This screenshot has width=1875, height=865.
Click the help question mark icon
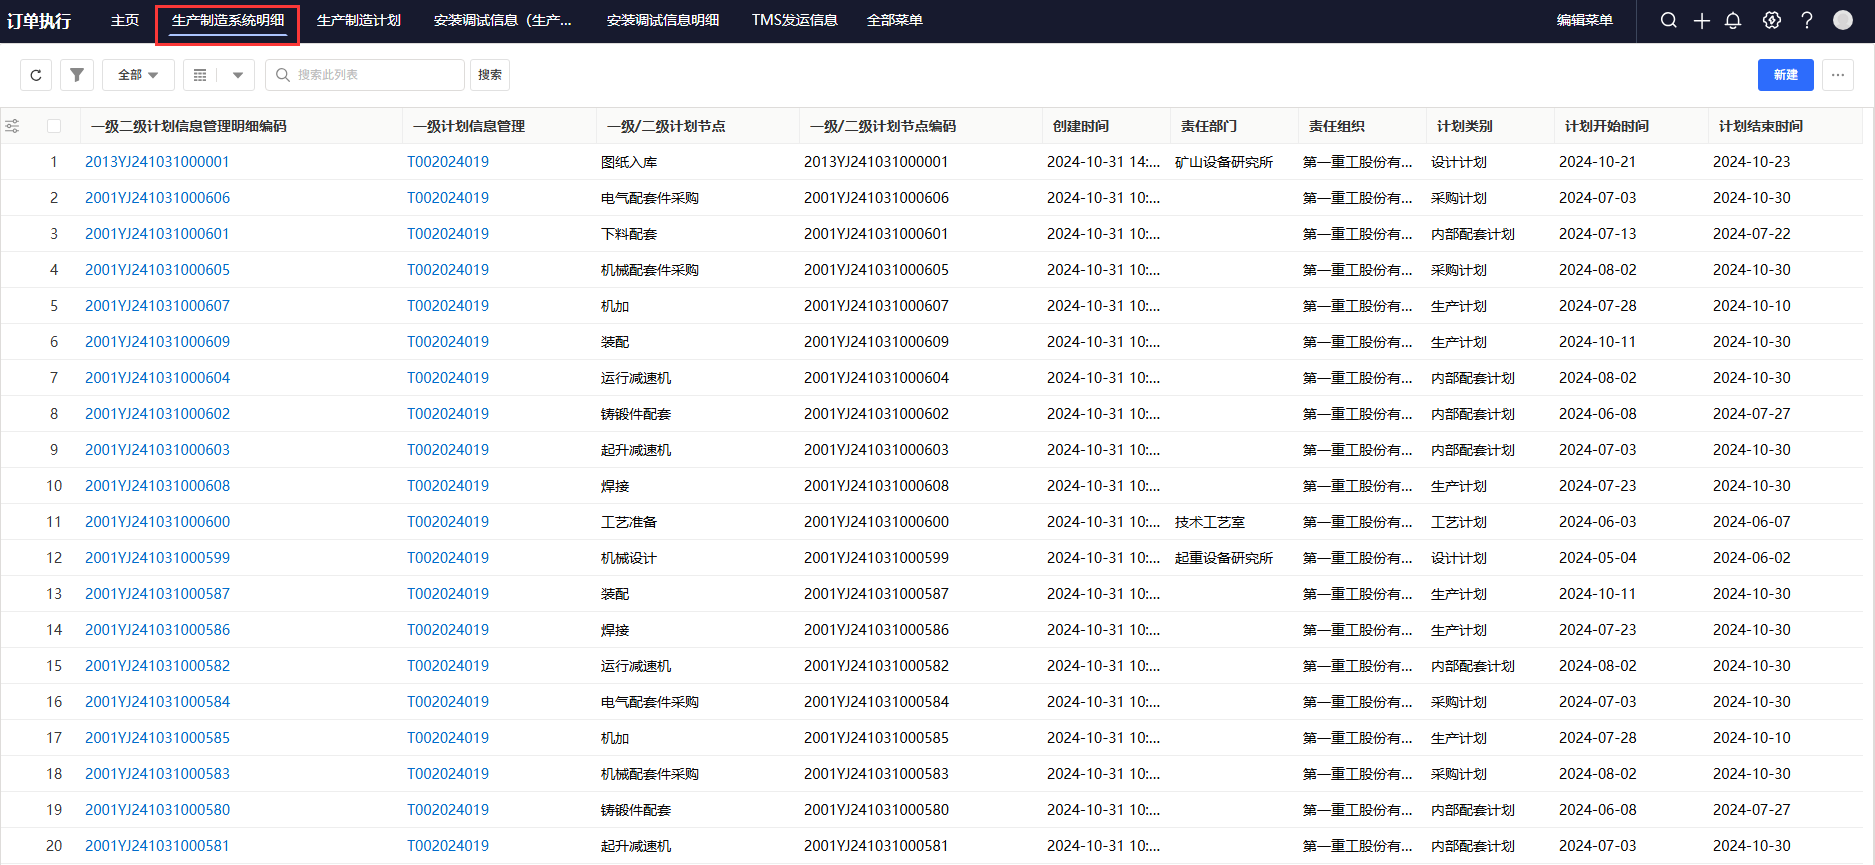pyautogui.click(x=1806, y=20)
